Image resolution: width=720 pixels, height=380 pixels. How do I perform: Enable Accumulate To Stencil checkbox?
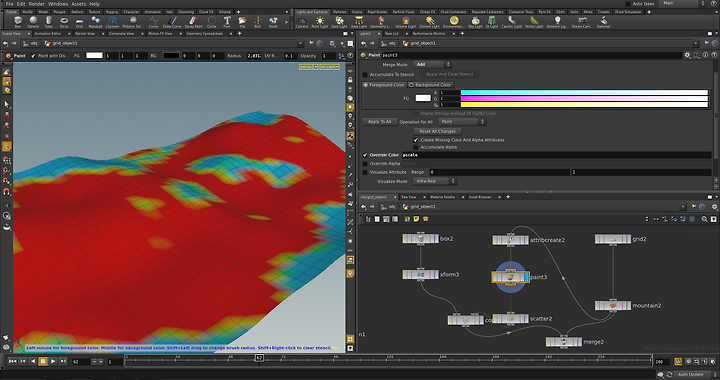[366, 74]
